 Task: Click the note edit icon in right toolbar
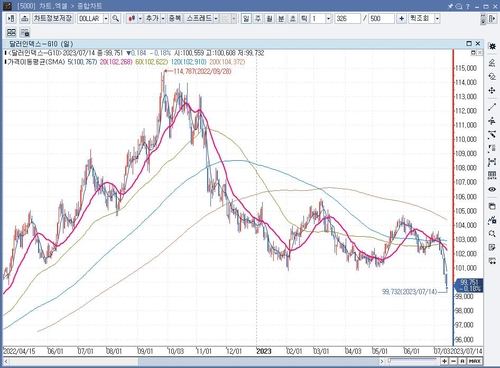coord(492,247)
